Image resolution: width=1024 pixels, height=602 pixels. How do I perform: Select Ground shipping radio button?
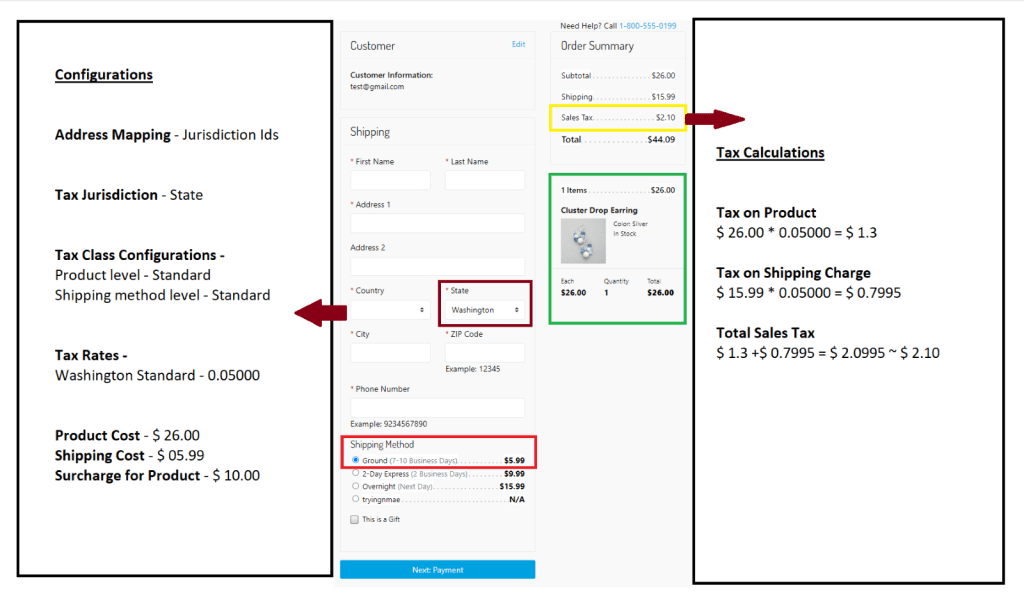[x=355, y=461]
